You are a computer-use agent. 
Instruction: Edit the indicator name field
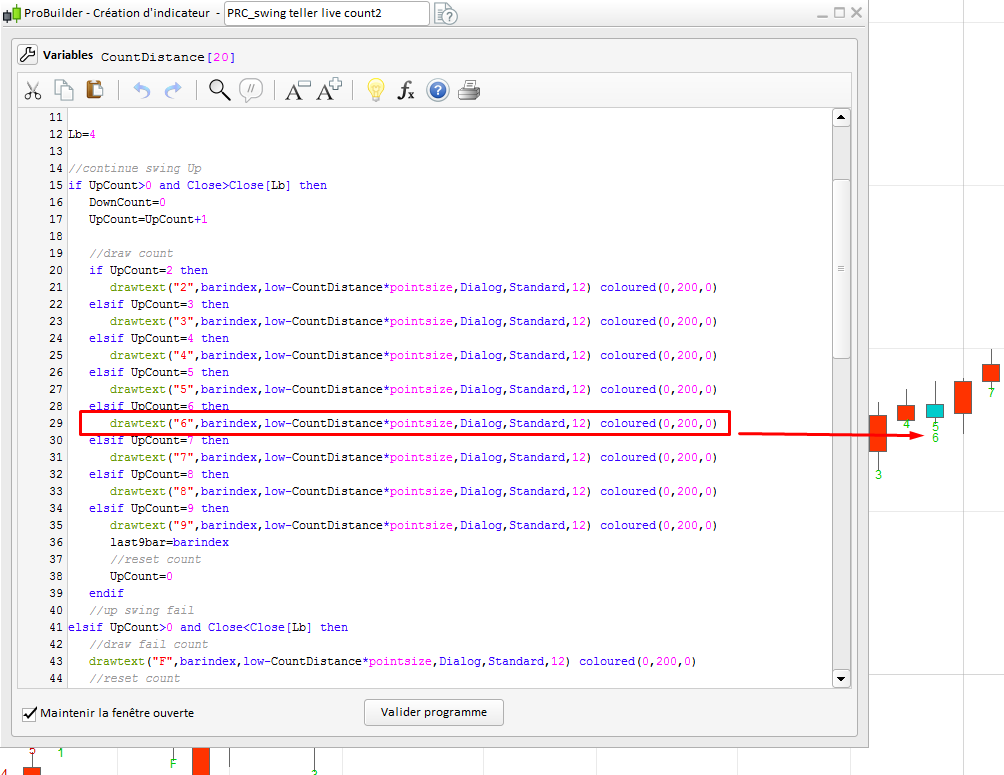(327, 13)
